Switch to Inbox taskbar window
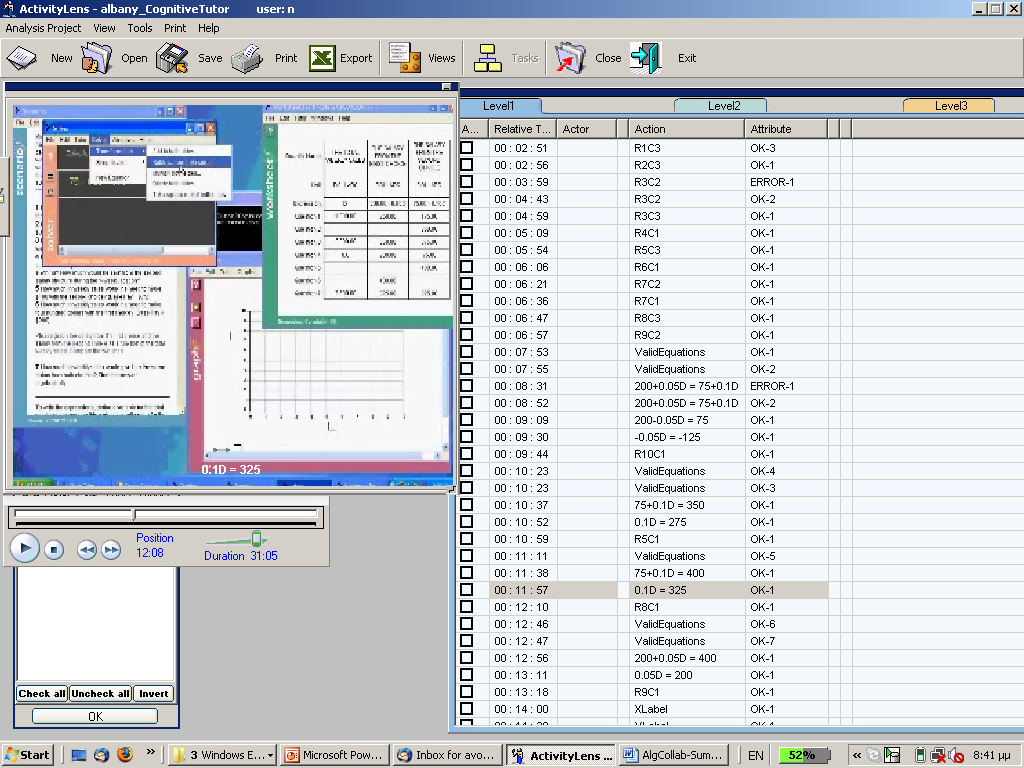This screenshot has width=1024, height=768. pos(449,756)
